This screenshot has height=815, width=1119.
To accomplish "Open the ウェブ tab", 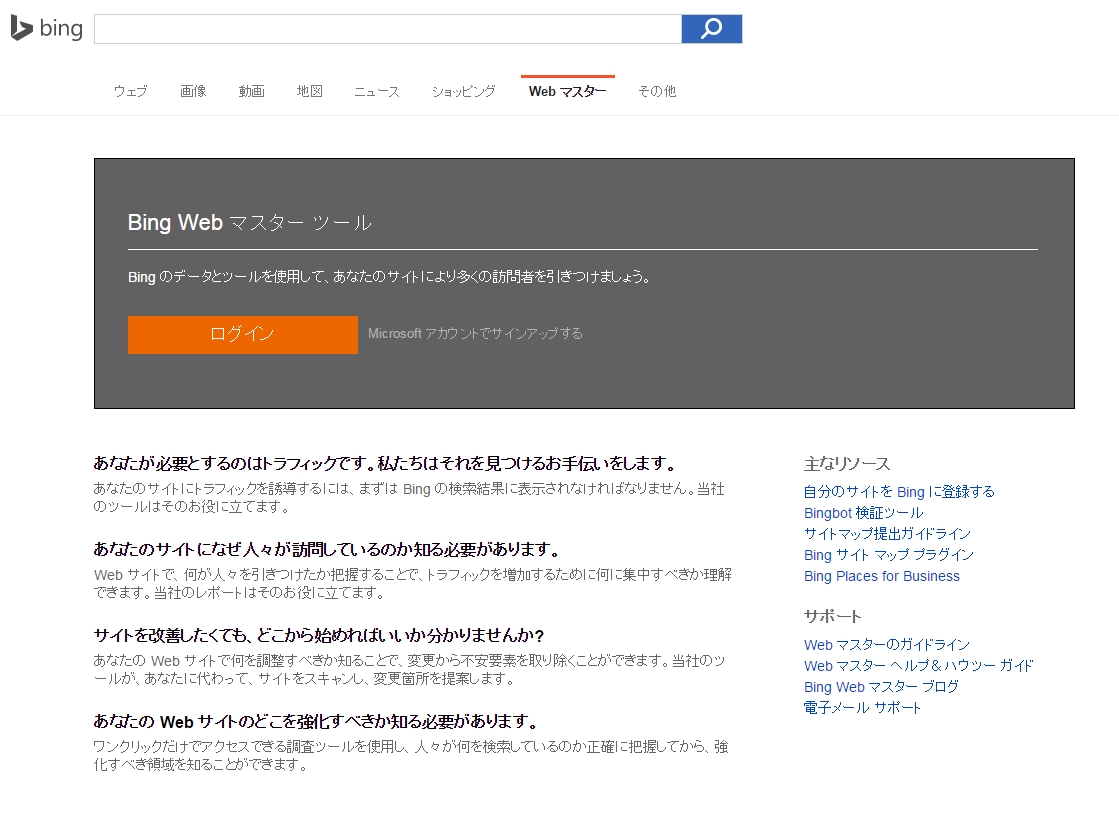I will point(131,91).
